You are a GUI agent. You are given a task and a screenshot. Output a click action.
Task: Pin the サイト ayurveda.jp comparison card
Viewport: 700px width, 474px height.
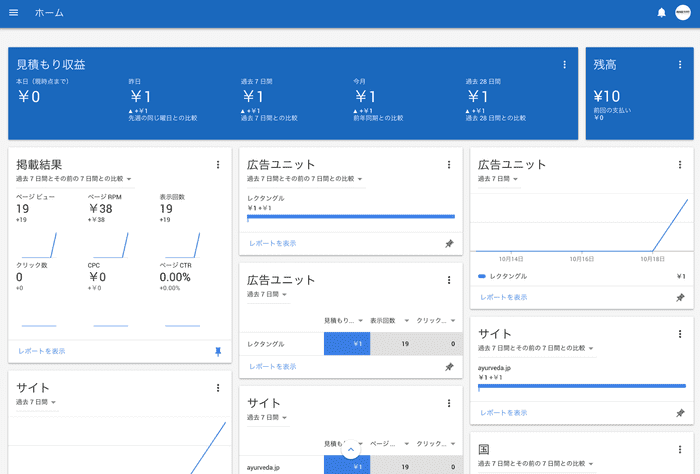680,413
